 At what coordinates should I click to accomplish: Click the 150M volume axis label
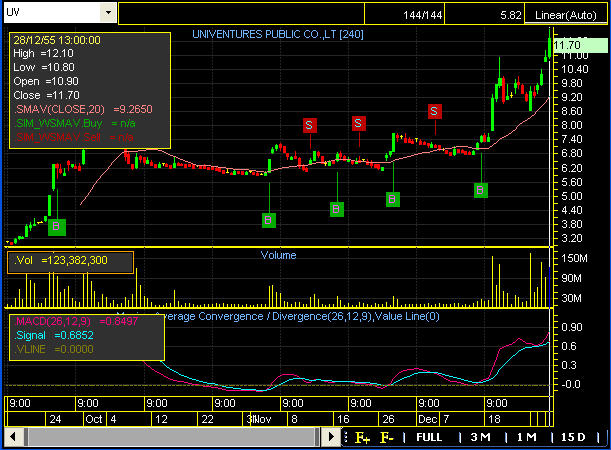coord(574,258)
